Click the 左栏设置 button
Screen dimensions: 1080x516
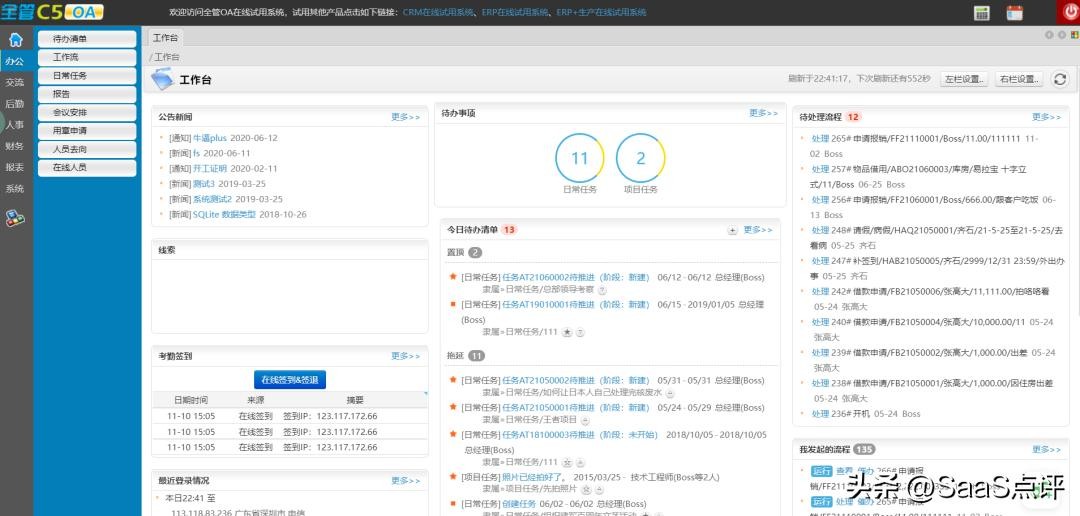point(964,79)
